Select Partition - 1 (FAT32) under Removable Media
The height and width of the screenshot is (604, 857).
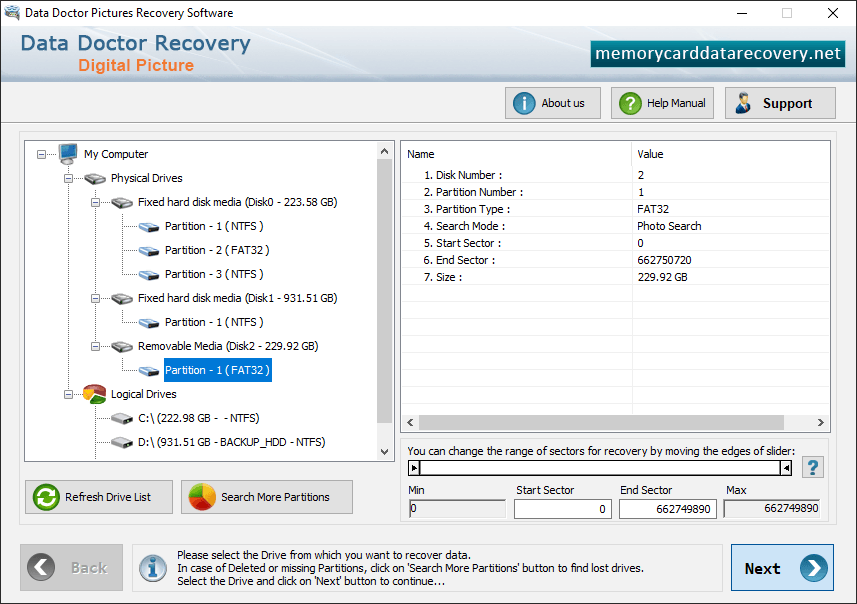click(x=218, y=370)
